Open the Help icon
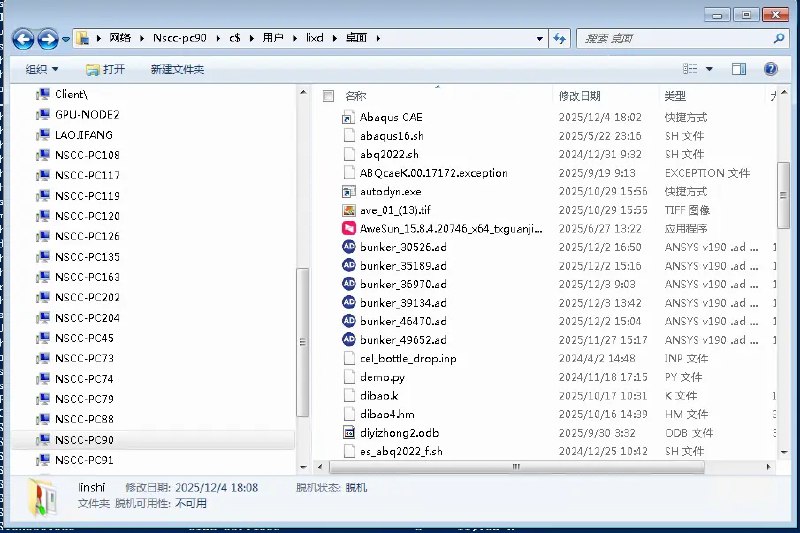 [x=771, y=69]
